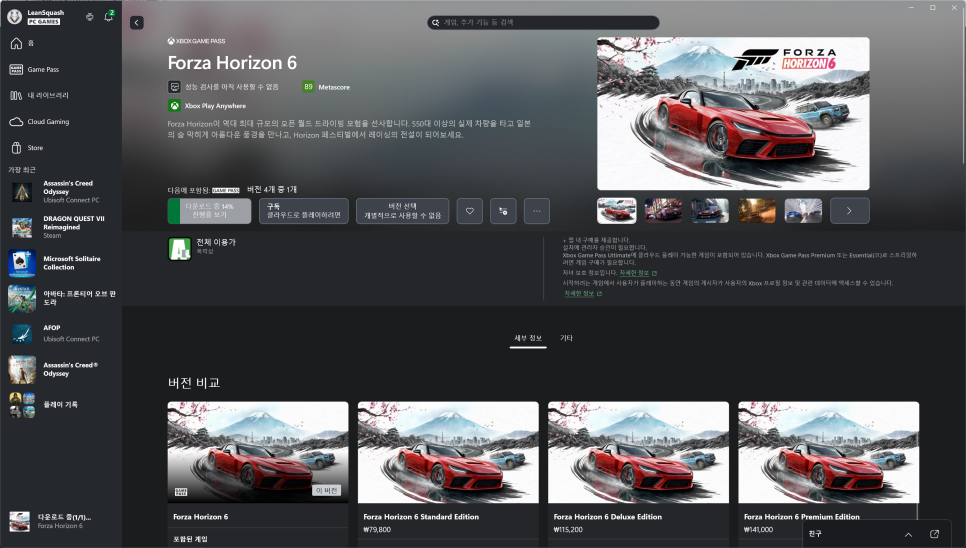Click the 가장 최근 sidebar heading
Image resolution: width=966 pixels, height=548 pixels.
[x=22, y=170]
